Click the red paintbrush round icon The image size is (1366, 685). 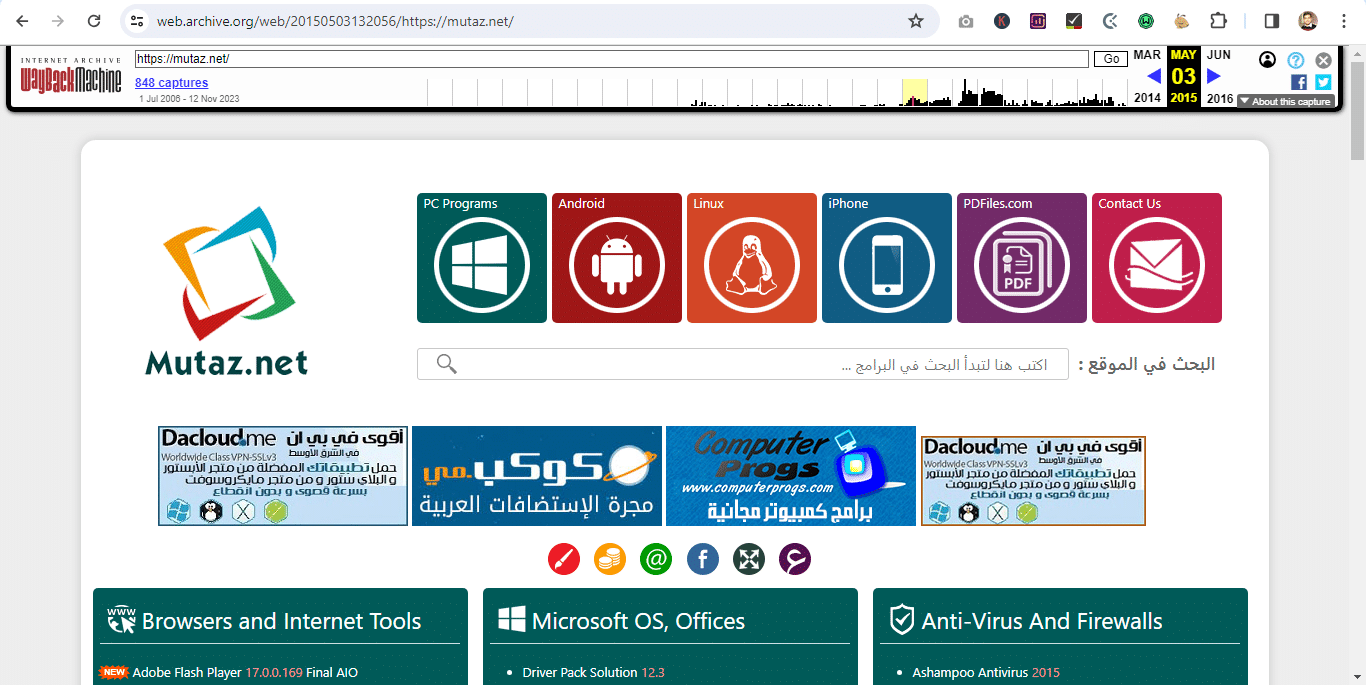(564, 559)
